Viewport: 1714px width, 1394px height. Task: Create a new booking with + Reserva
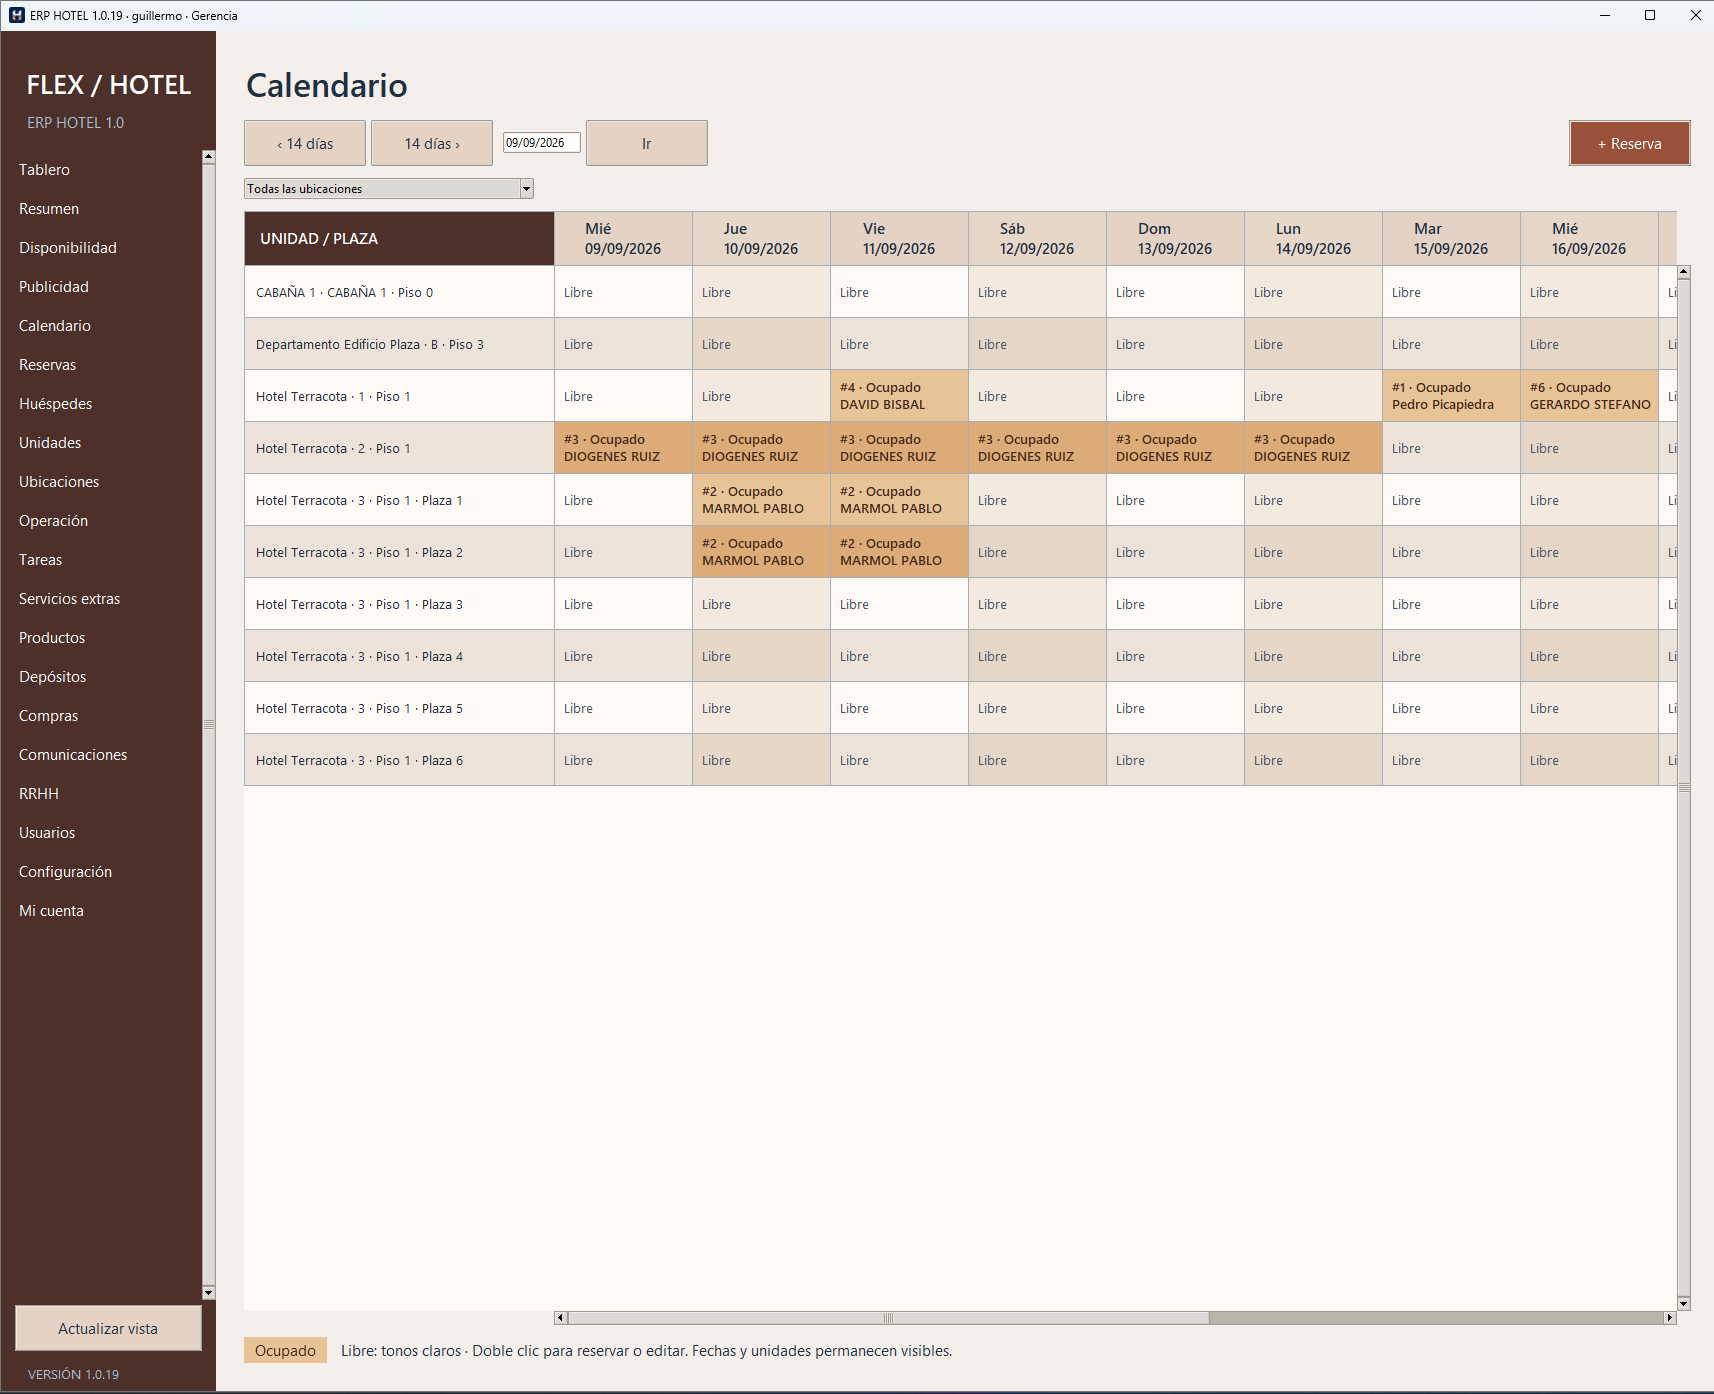1630,143
